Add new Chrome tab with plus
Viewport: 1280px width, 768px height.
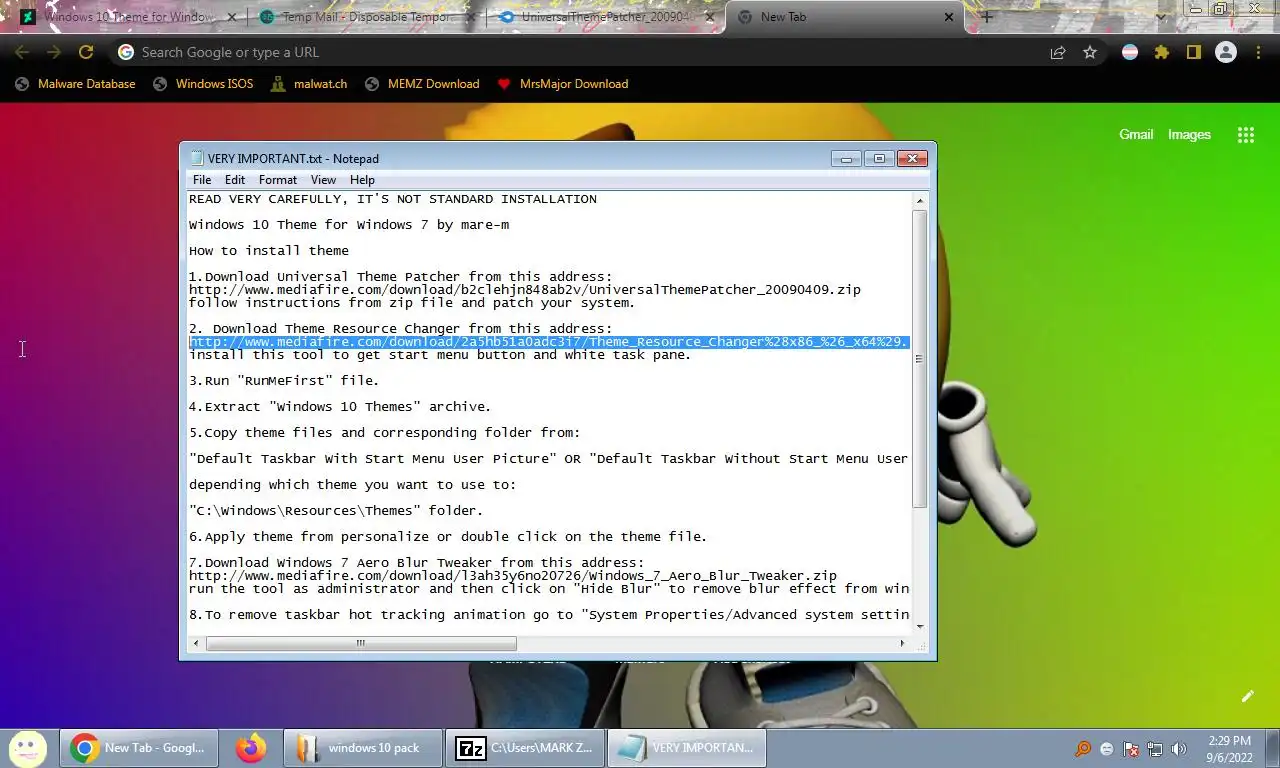click(x=987, y=17)
